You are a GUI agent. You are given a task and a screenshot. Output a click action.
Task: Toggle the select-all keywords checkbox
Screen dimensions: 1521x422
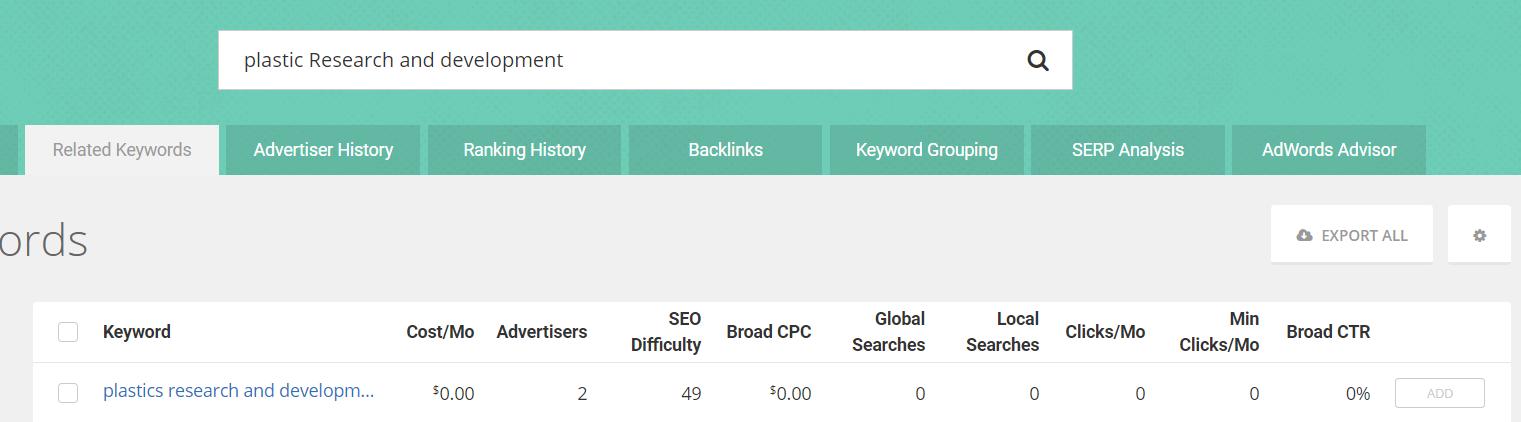[x=68, y=332]
